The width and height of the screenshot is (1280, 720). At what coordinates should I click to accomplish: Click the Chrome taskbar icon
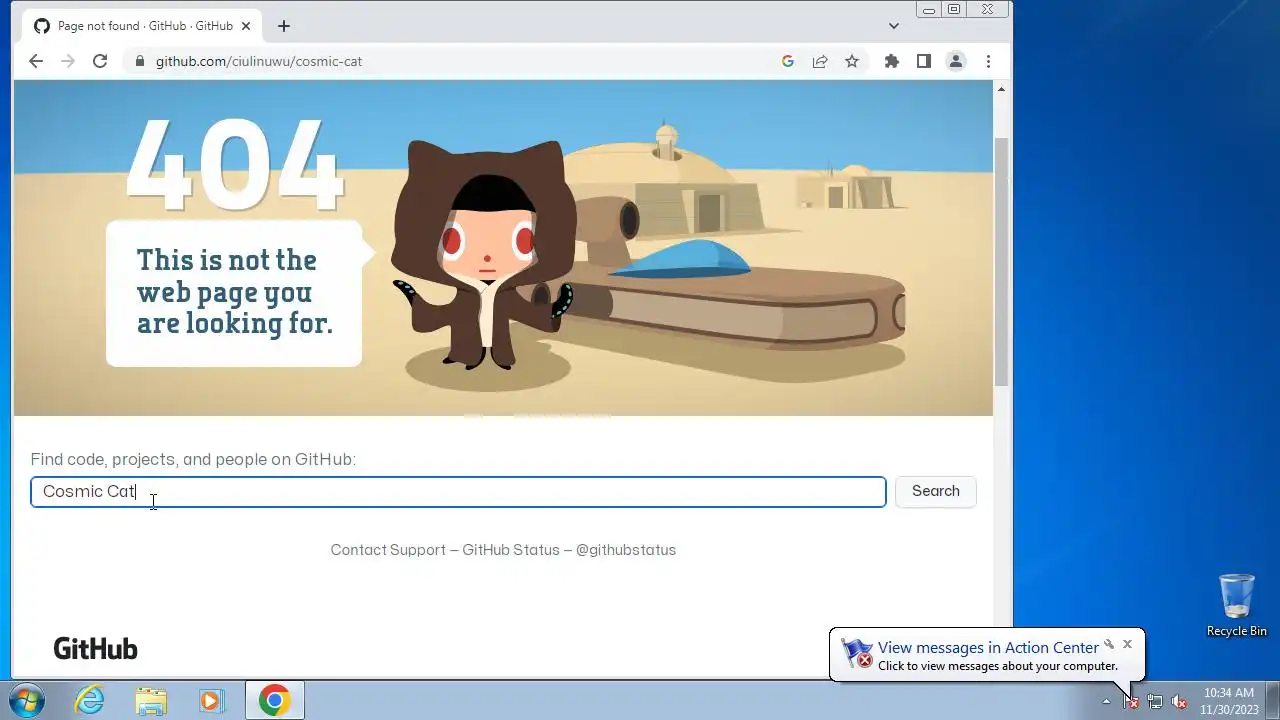[275, 700]
